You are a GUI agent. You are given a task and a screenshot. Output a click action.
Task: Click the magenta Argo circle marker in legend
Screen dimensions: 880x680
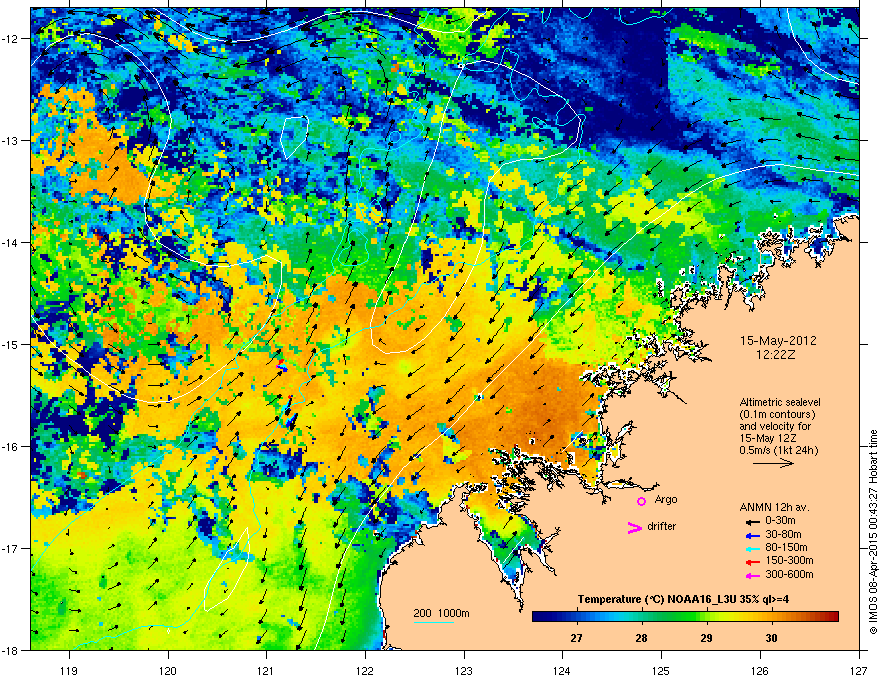(641, 501)
